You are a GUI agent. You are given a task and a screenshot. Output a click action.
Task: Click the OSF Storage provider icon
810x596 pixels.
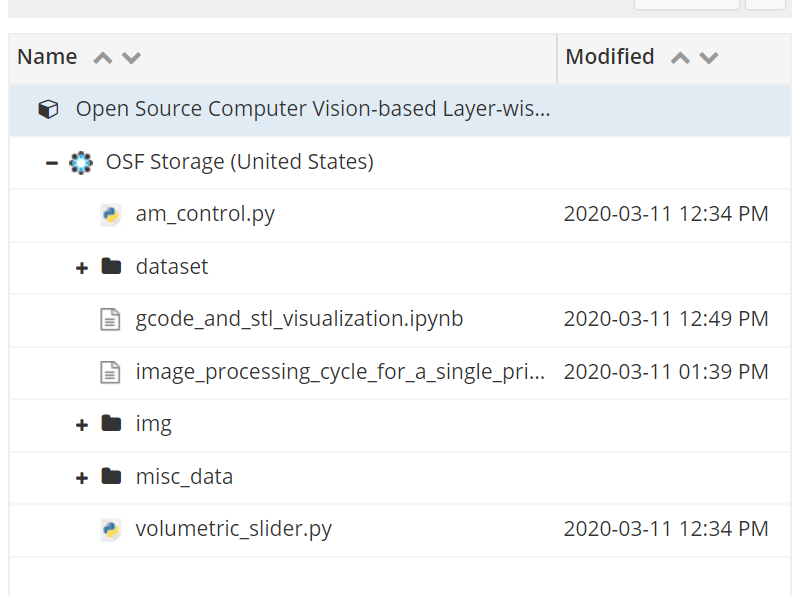[81, 163]
